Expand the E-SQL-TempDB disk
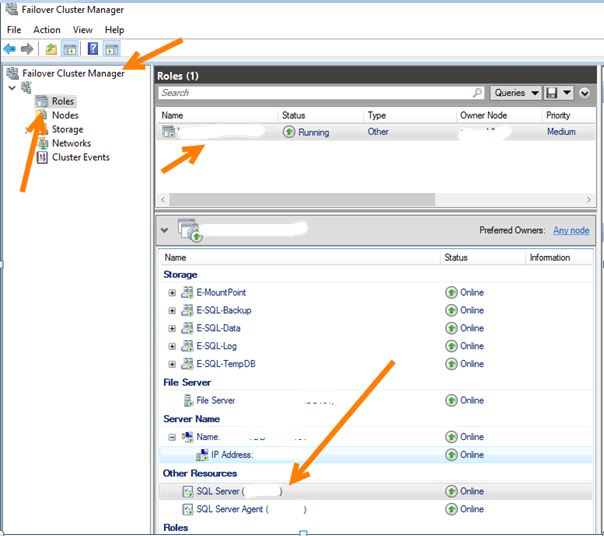The height and width of the screenshot is (536, 604). point(172,364)
